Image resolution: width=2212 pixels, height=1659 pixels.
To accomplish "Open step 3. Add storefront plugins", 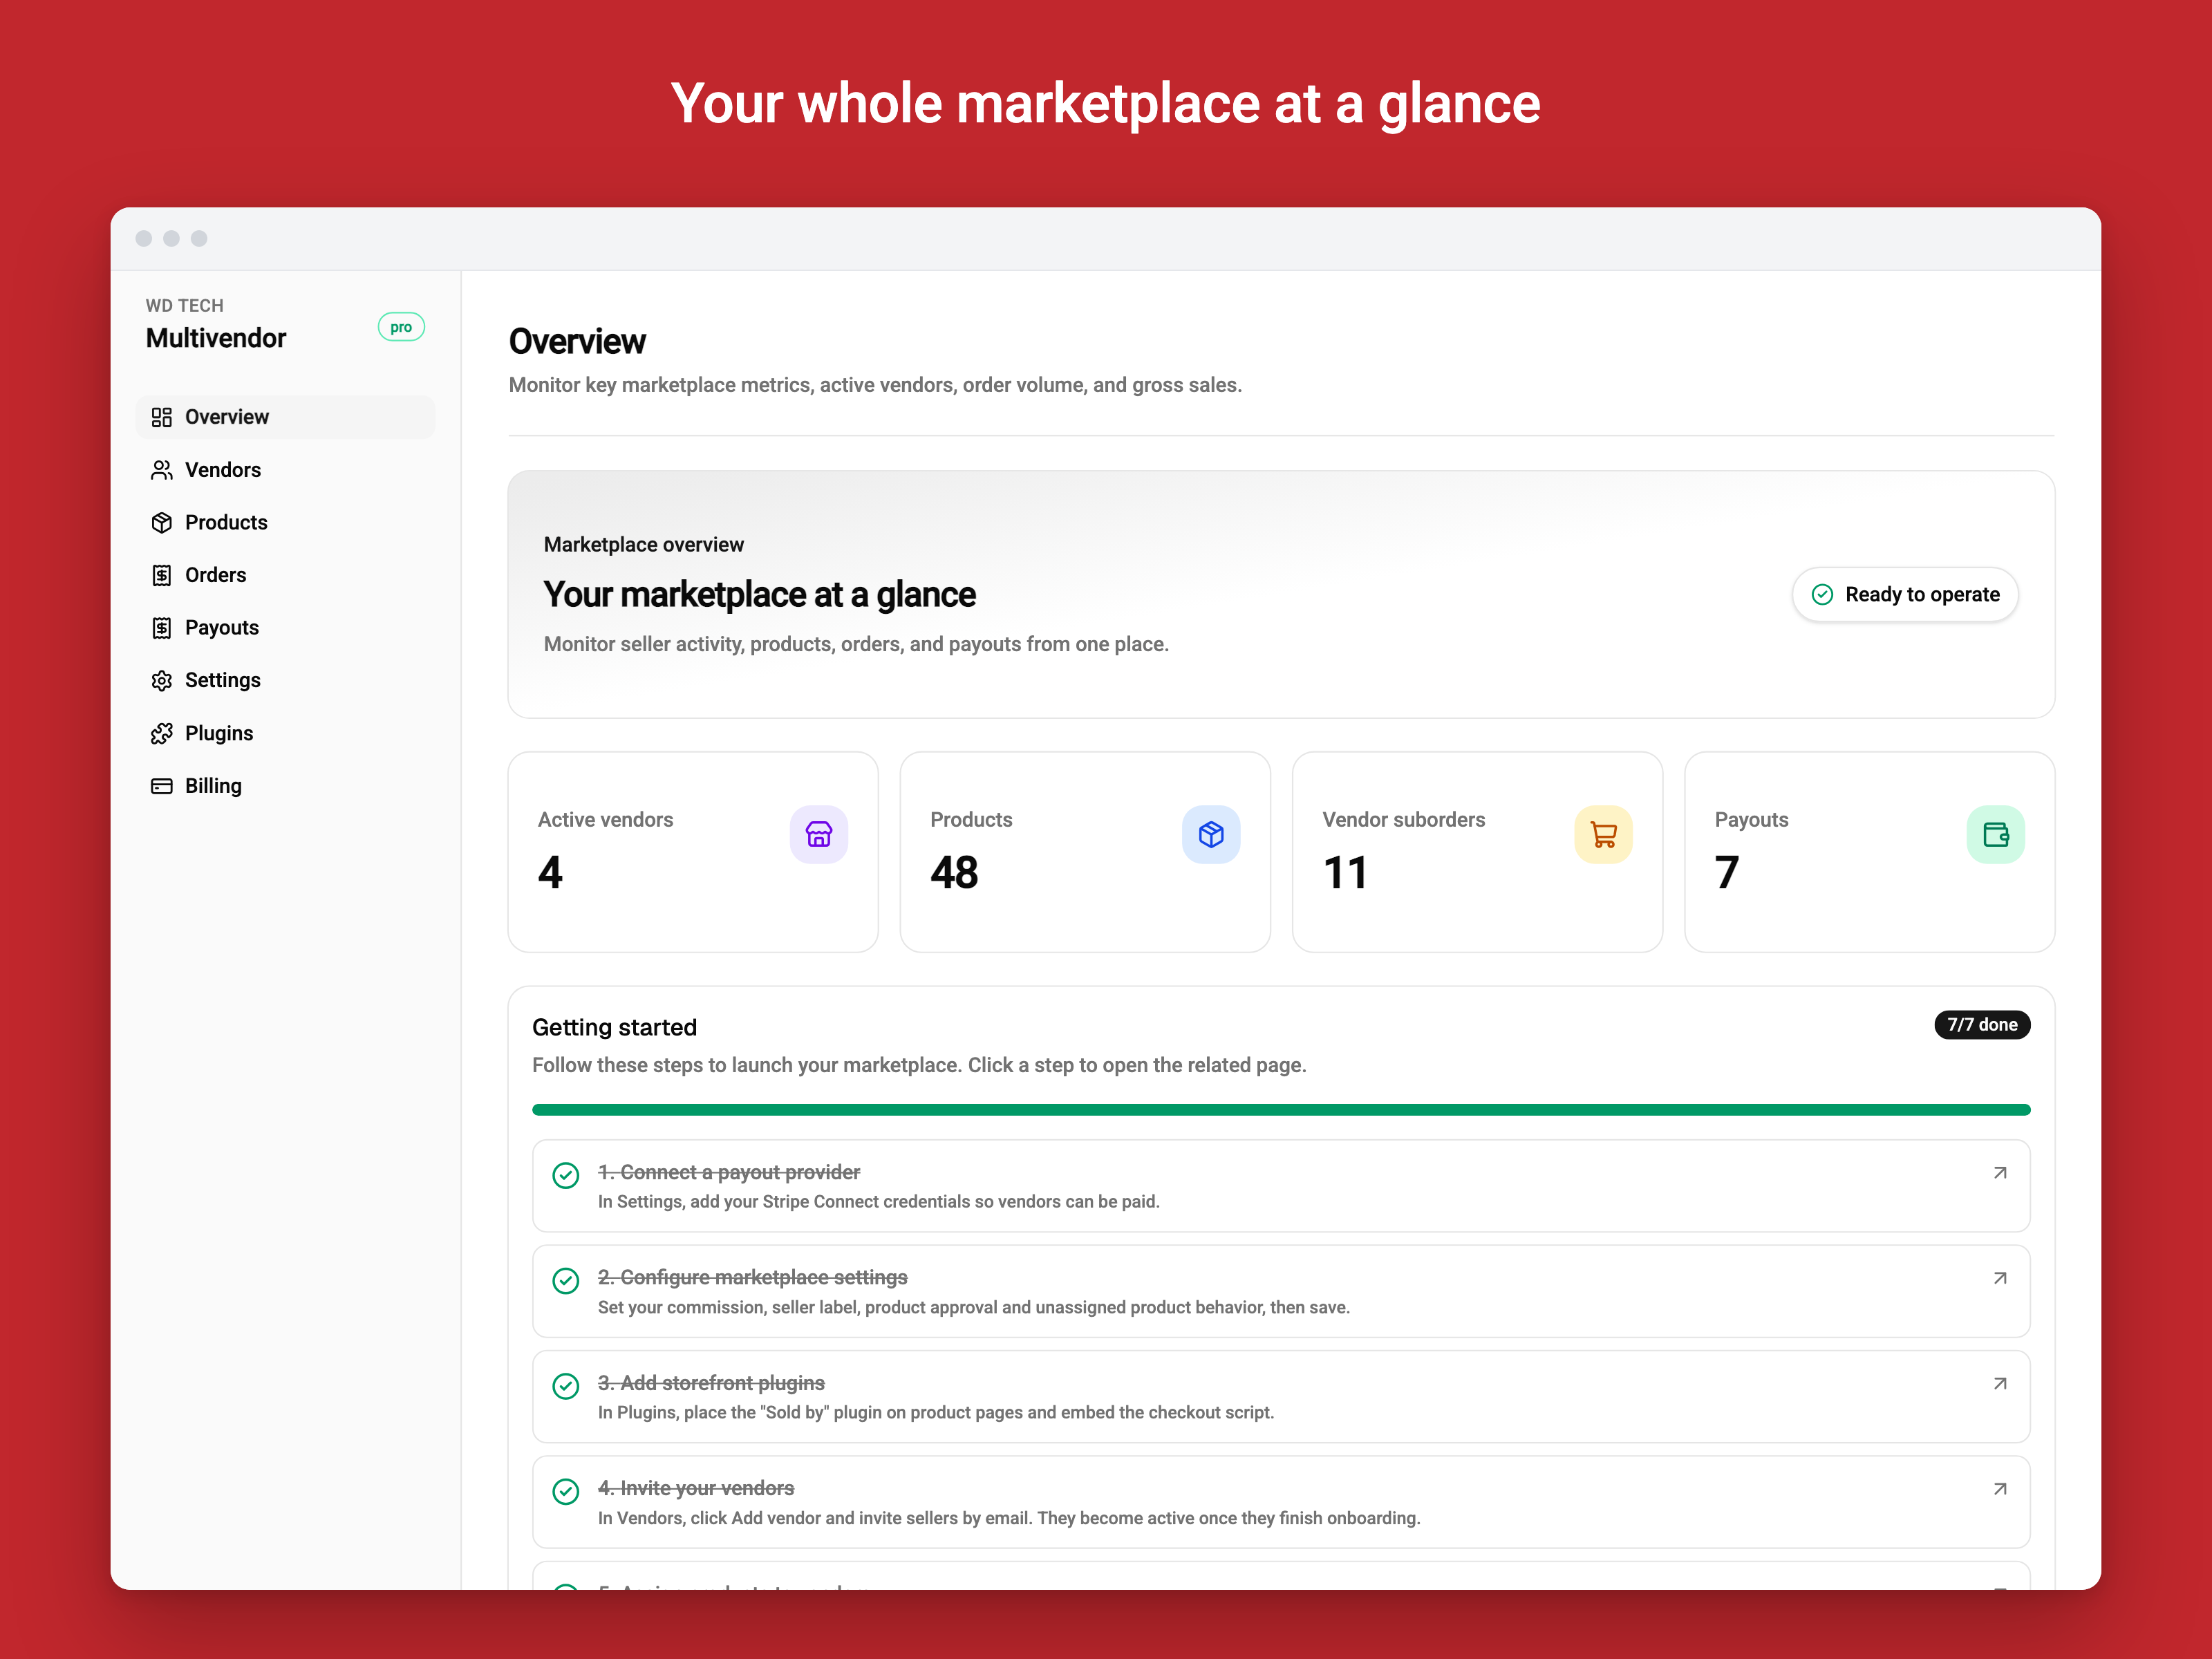I will coord(1281,1397).
